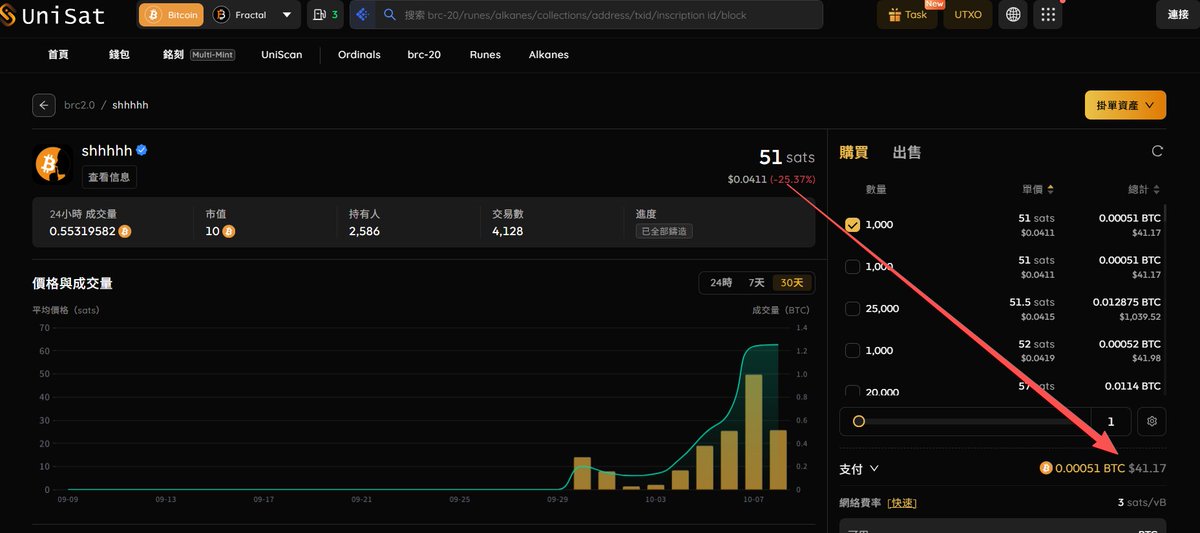Click the brc2.0 breadcrumb link
Viewport: 1200px width, 533px height.
(x=79, y=105)
